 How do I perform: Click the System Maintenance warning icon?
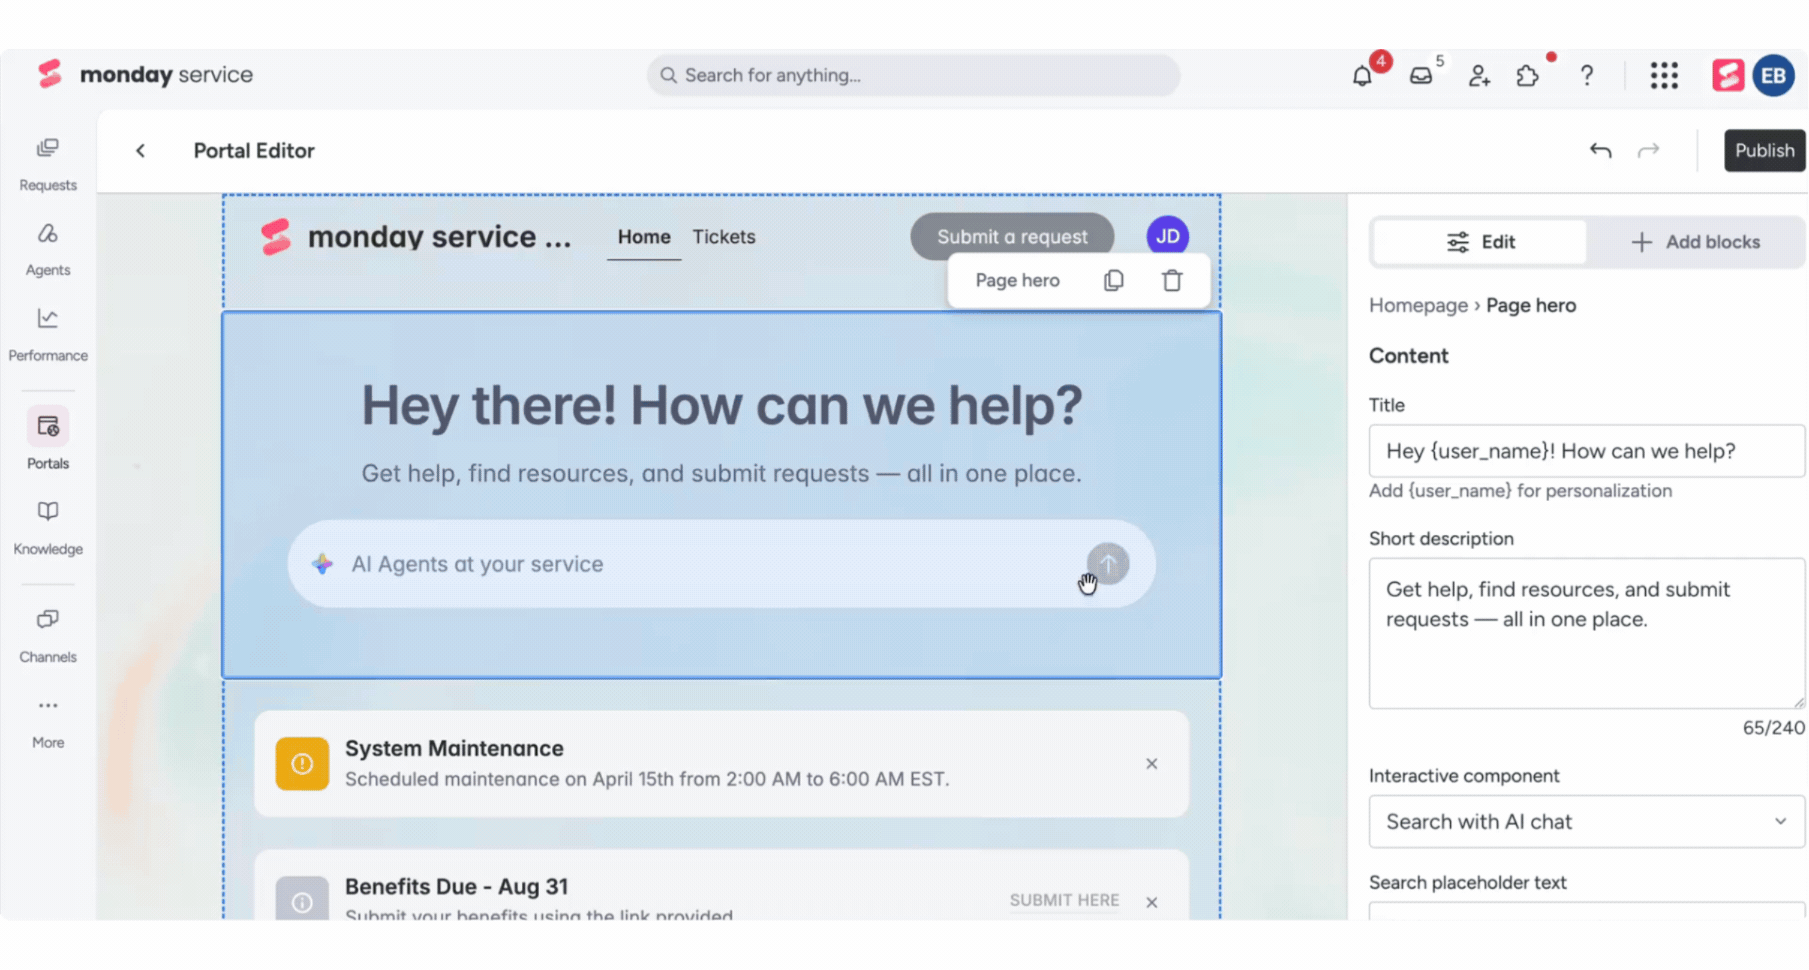pos(302,764)
